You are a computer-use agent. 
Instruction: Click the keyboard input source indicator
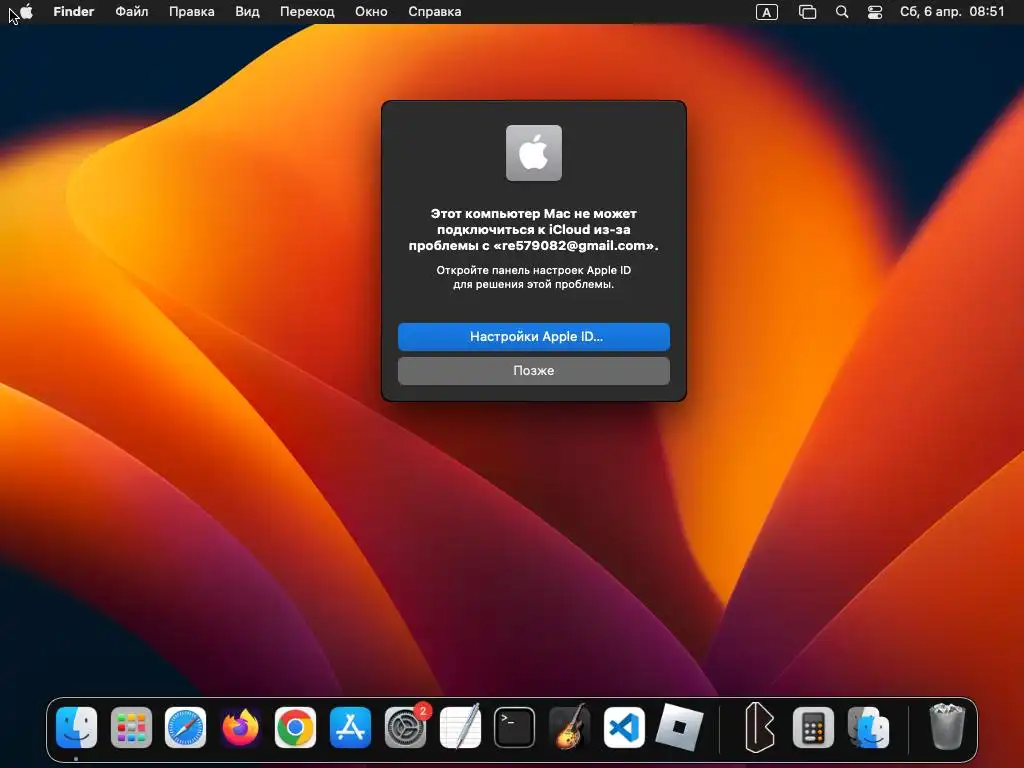[x=767, y=12]
